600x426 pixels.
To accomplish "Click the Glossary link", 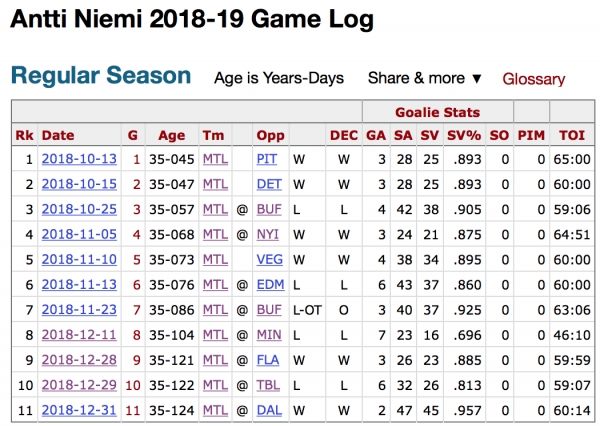I will click(533, 79).
